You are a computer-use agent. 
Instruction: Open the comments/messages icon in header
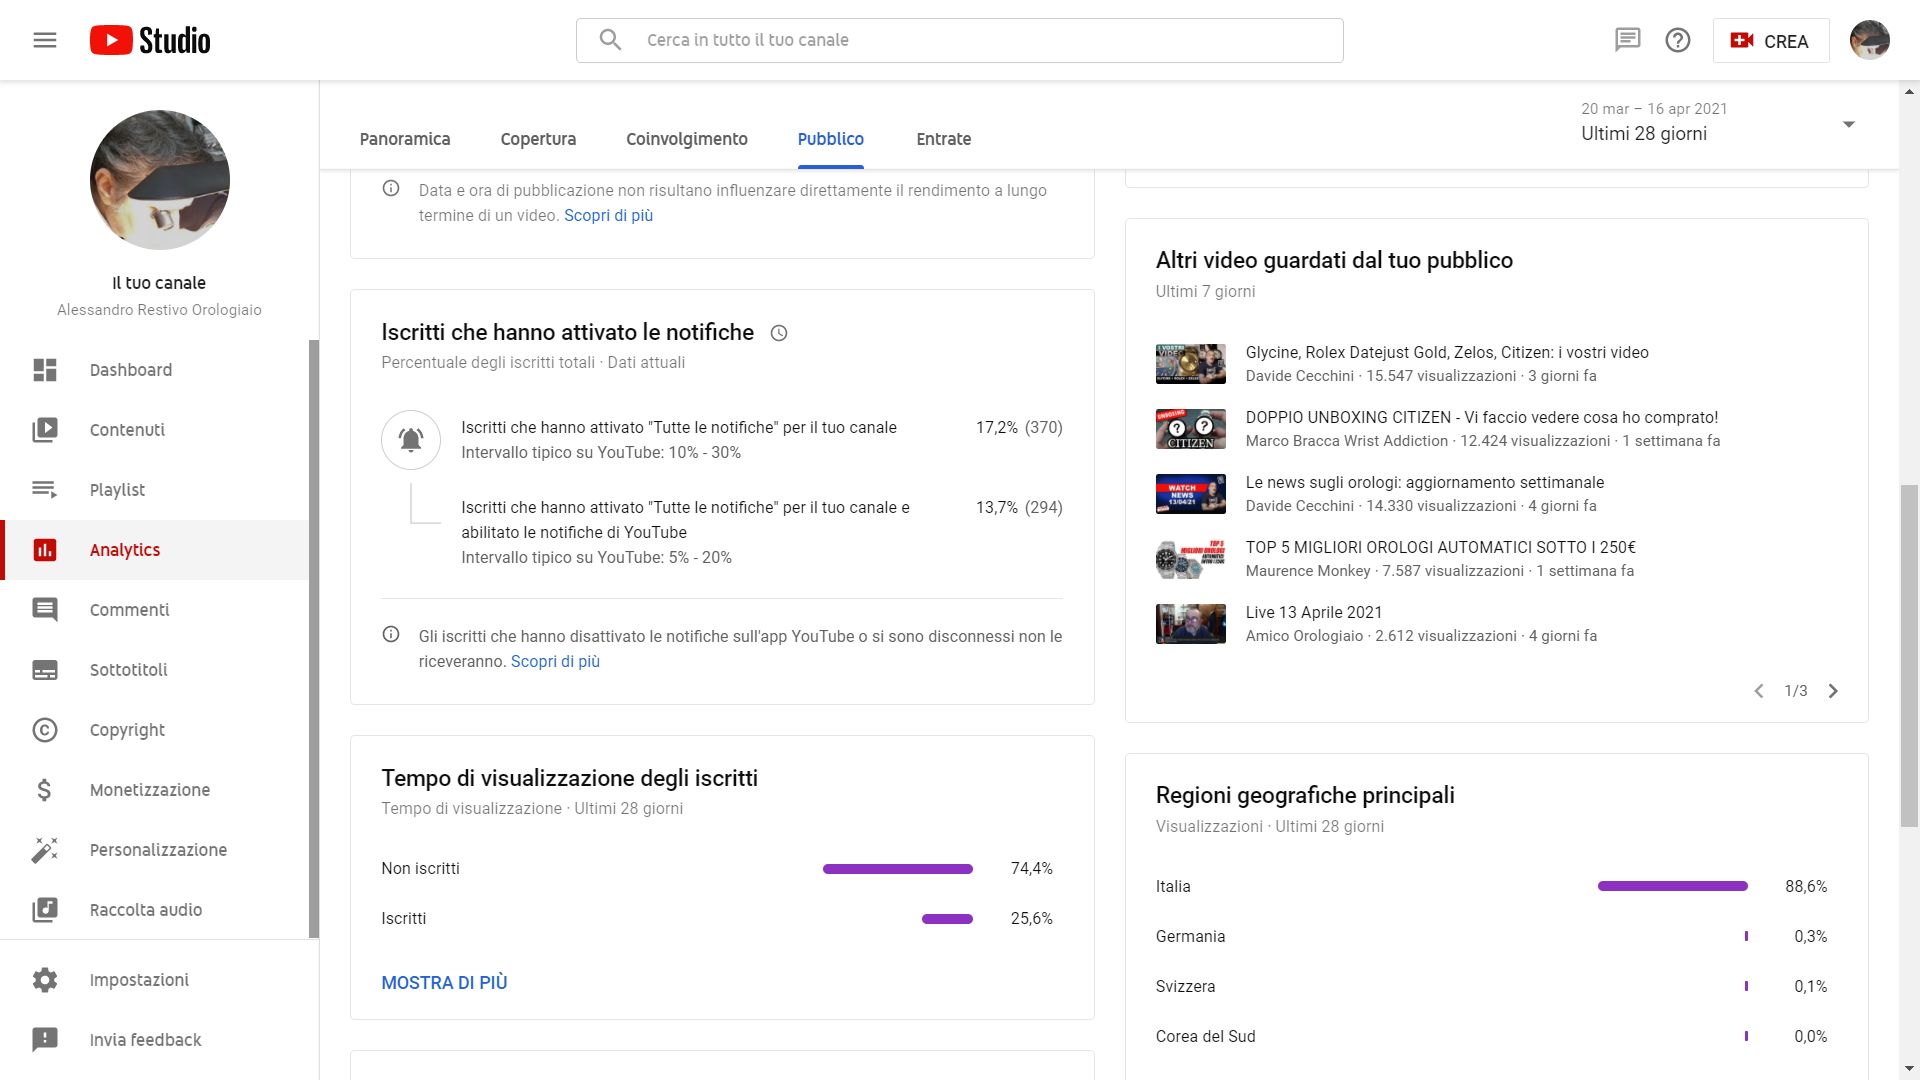coord(1628,40)
